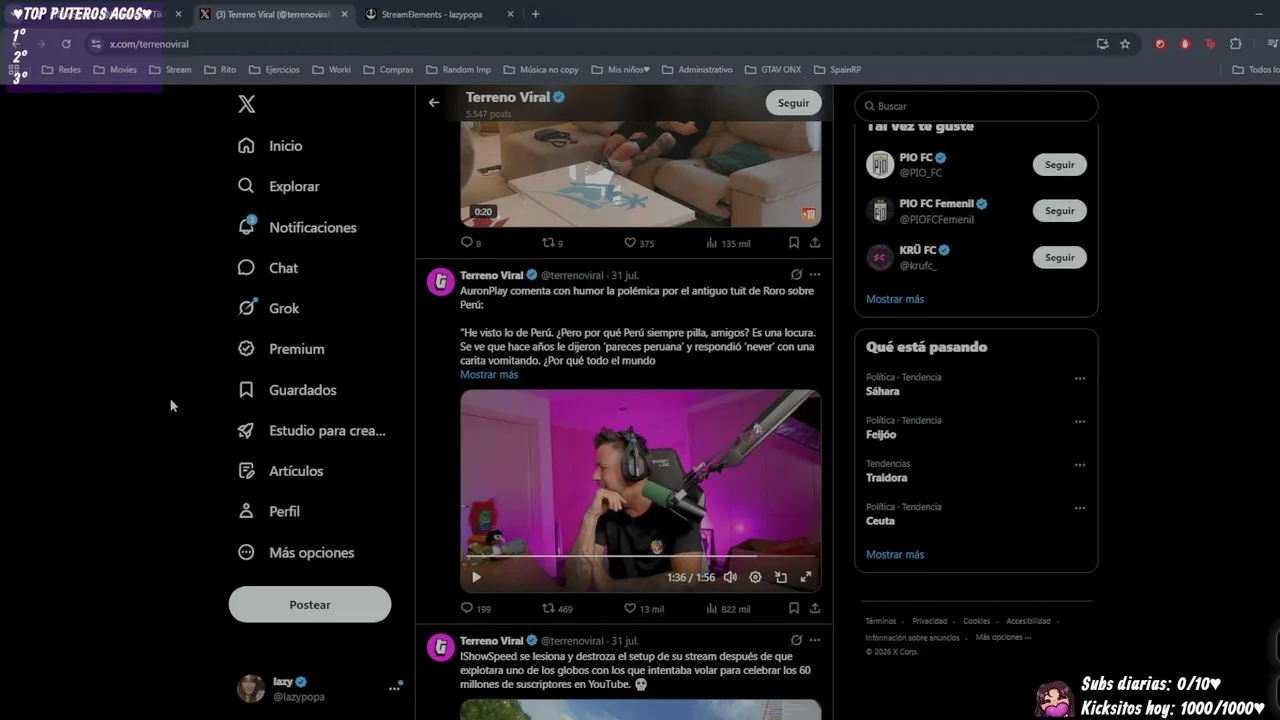Click the Buscar search field

click(x=976, y=106)
